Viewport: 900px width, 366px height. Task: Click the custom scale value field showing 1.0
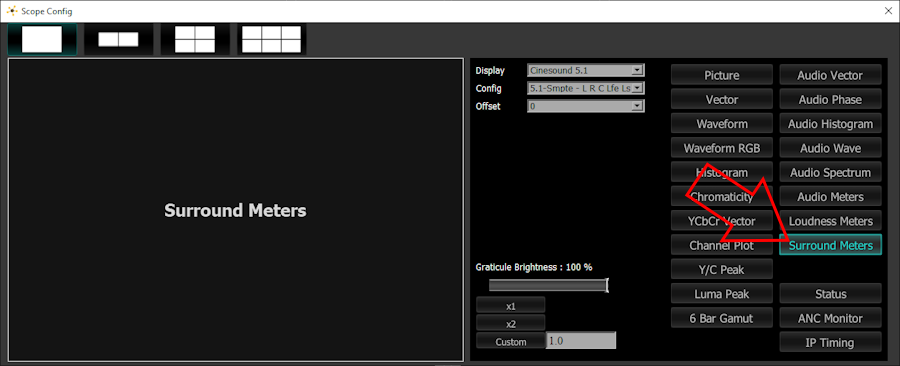(x=581, y=340)
